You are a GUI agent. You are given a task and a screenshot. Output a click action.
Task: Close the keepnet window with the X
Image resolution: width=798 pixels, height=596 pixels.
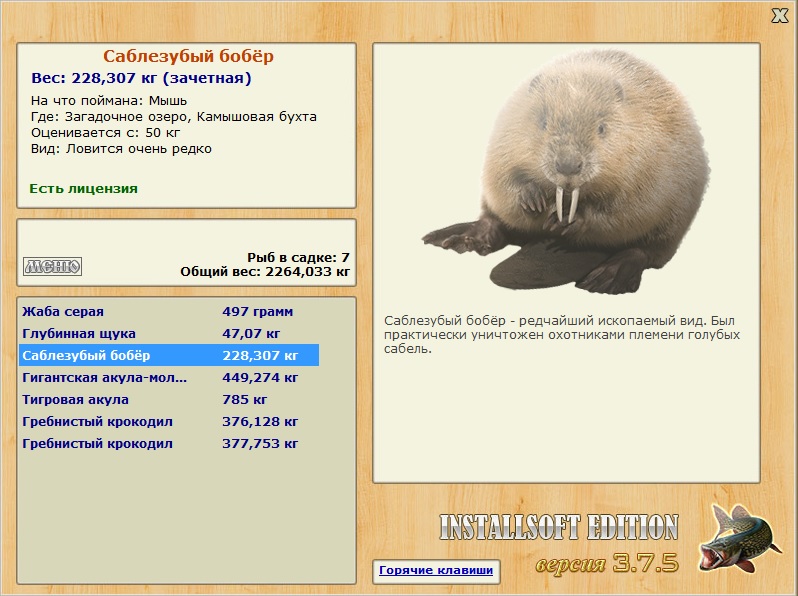click(x=779, y=16)
